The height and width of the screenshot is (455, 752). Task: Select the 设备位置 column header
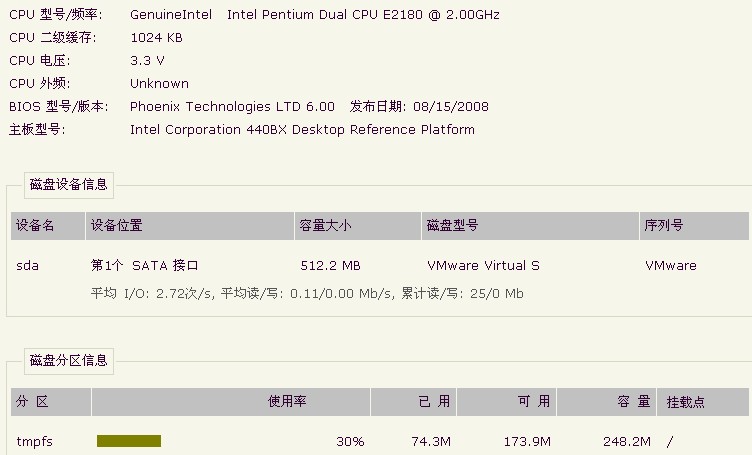tap(190, 225)
